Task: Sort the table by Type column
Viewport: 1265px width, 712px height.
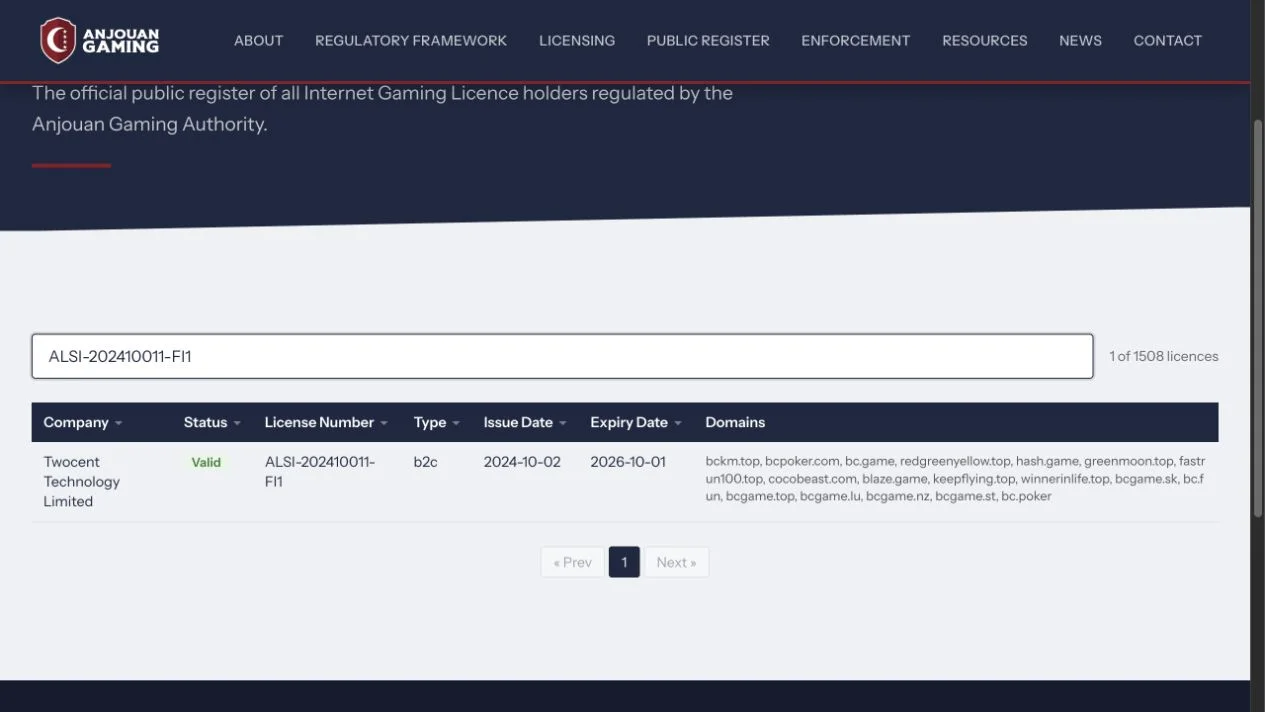Action: pyautogui.click(x=437, y=422)
